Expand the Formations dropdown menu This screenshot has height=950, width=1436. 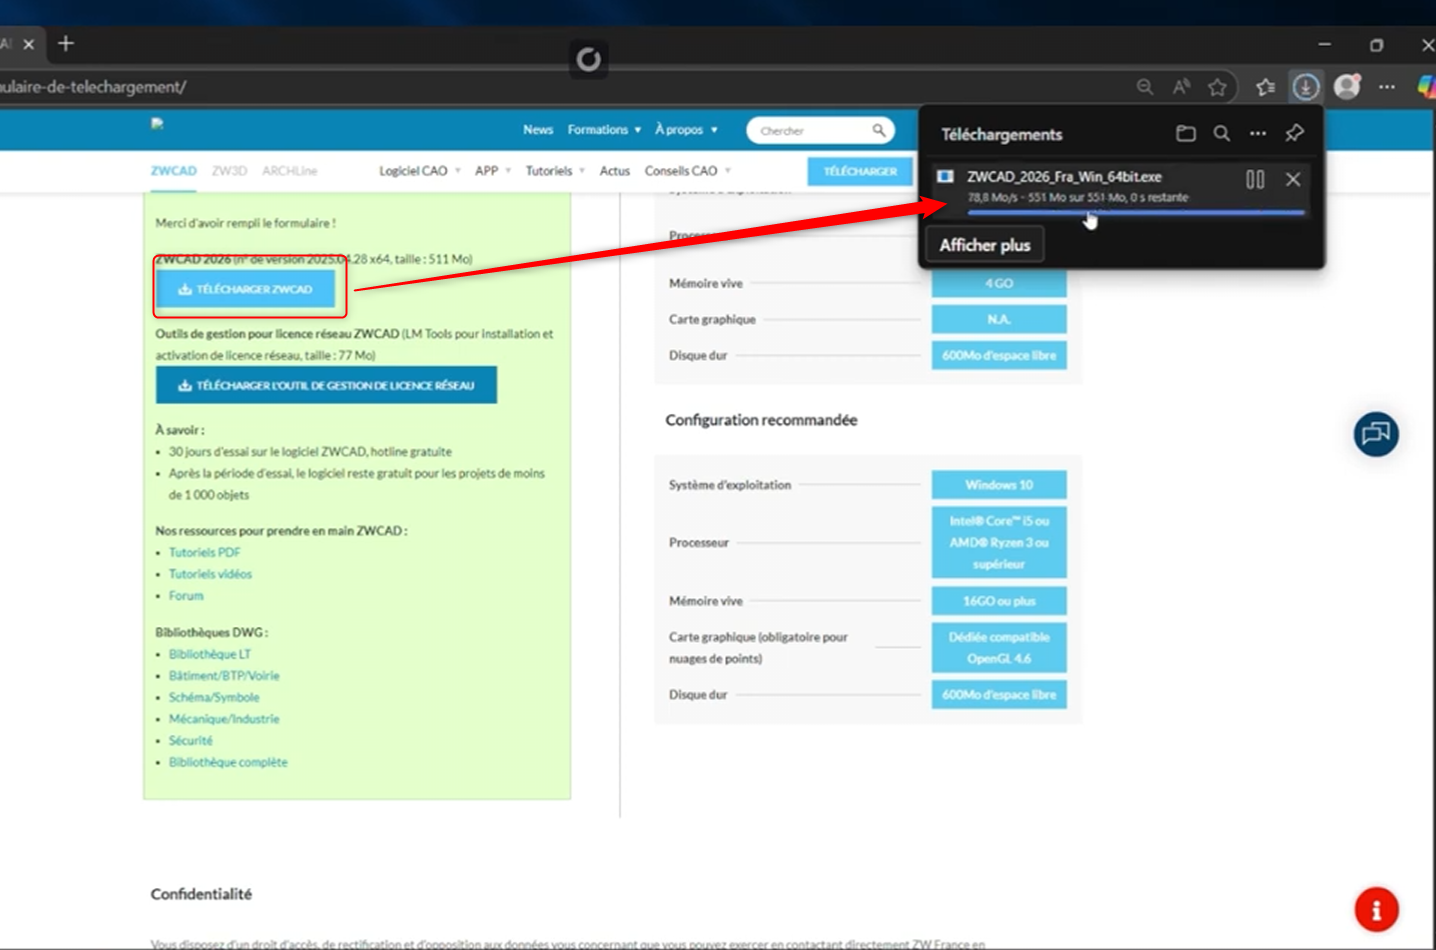[x=604, y=130]
